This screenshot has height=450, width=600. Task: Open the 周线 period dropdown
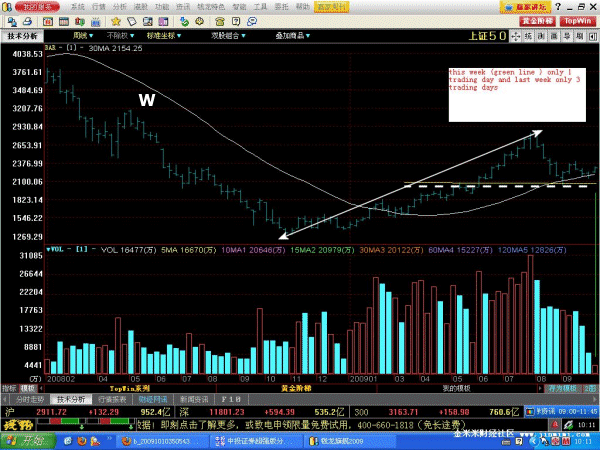83,36
